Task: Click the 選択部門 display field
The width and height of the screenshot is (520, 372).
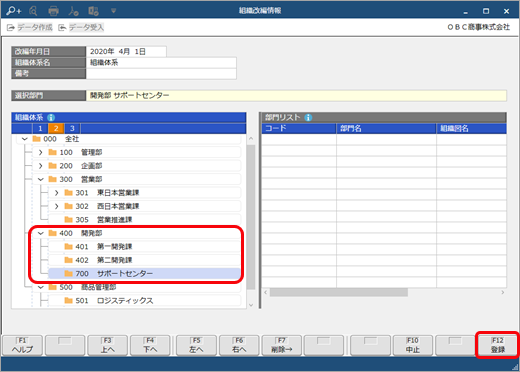Action: [x=296, y=96]
